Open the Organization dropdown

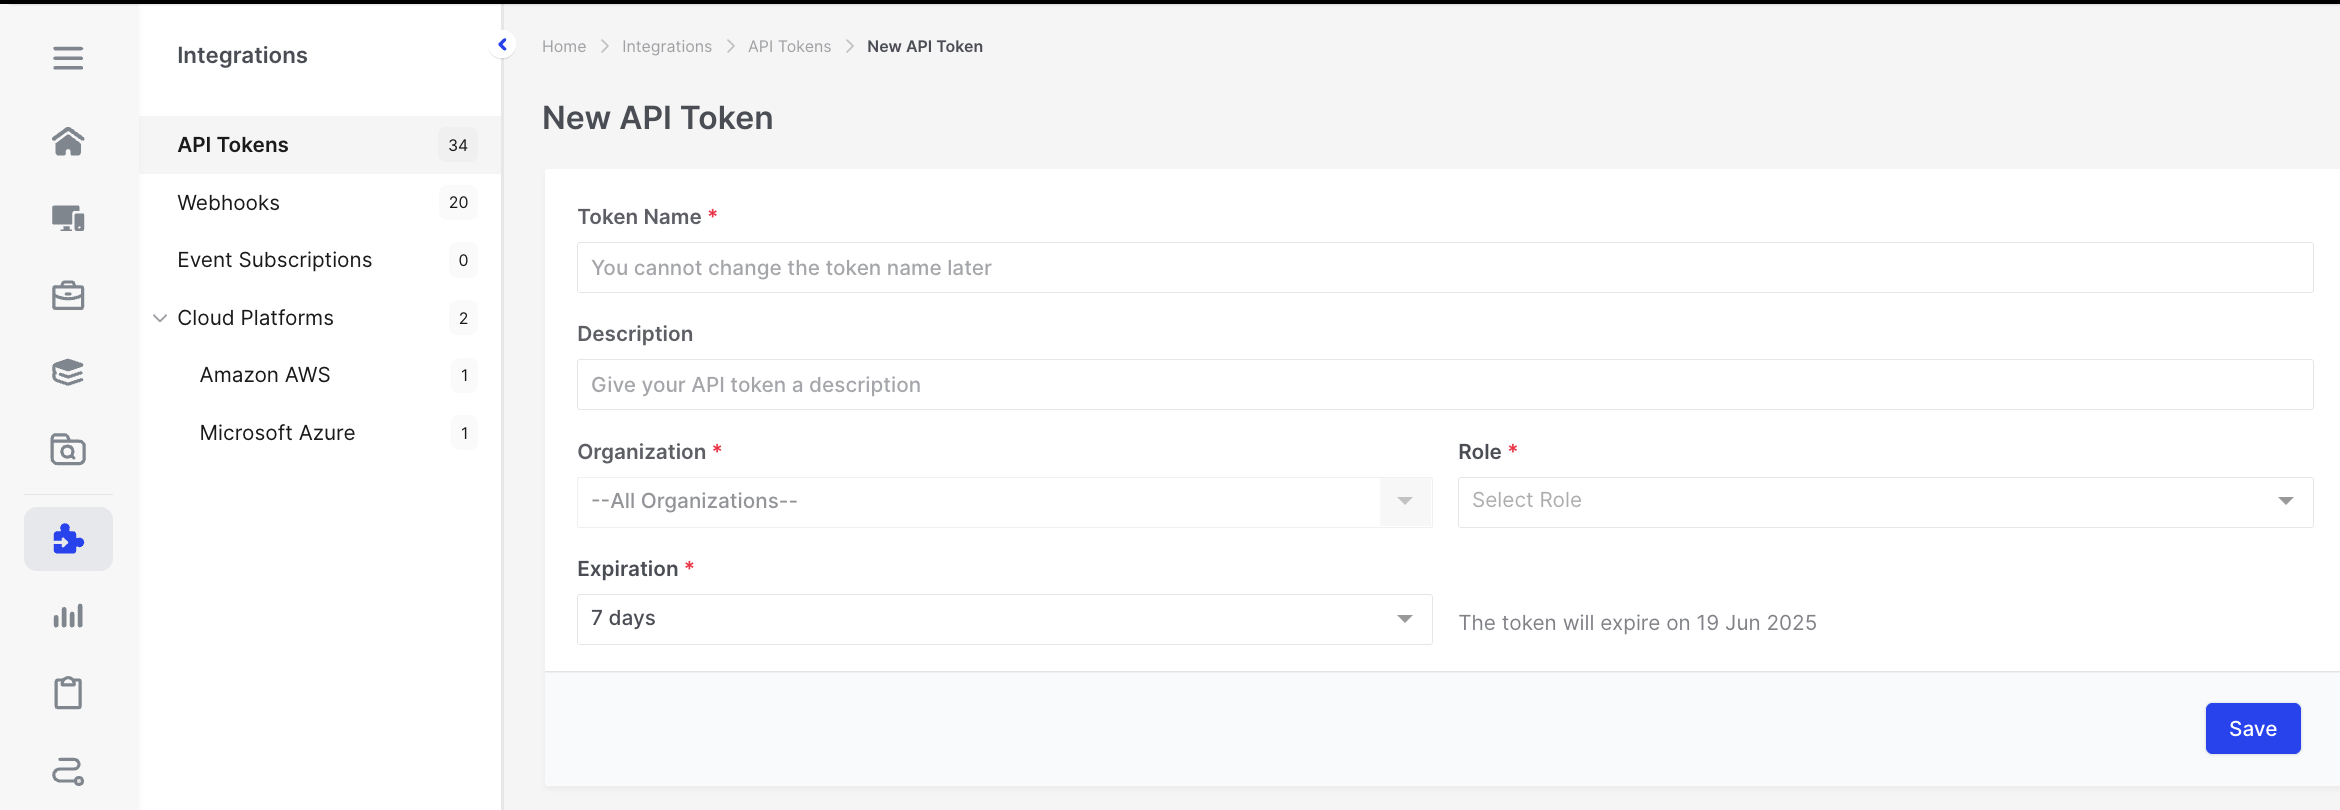tap(1004, 502)
